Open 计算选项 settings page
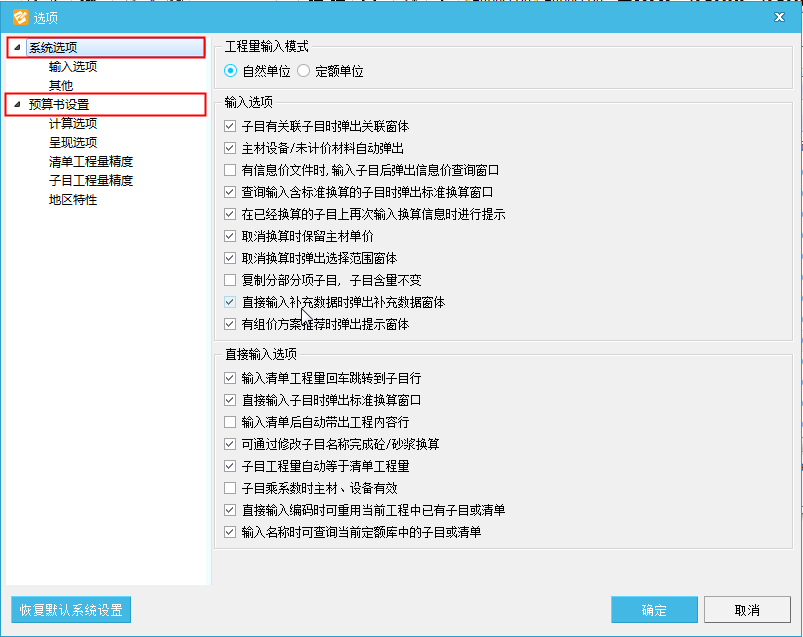 (x=73, y=124)
